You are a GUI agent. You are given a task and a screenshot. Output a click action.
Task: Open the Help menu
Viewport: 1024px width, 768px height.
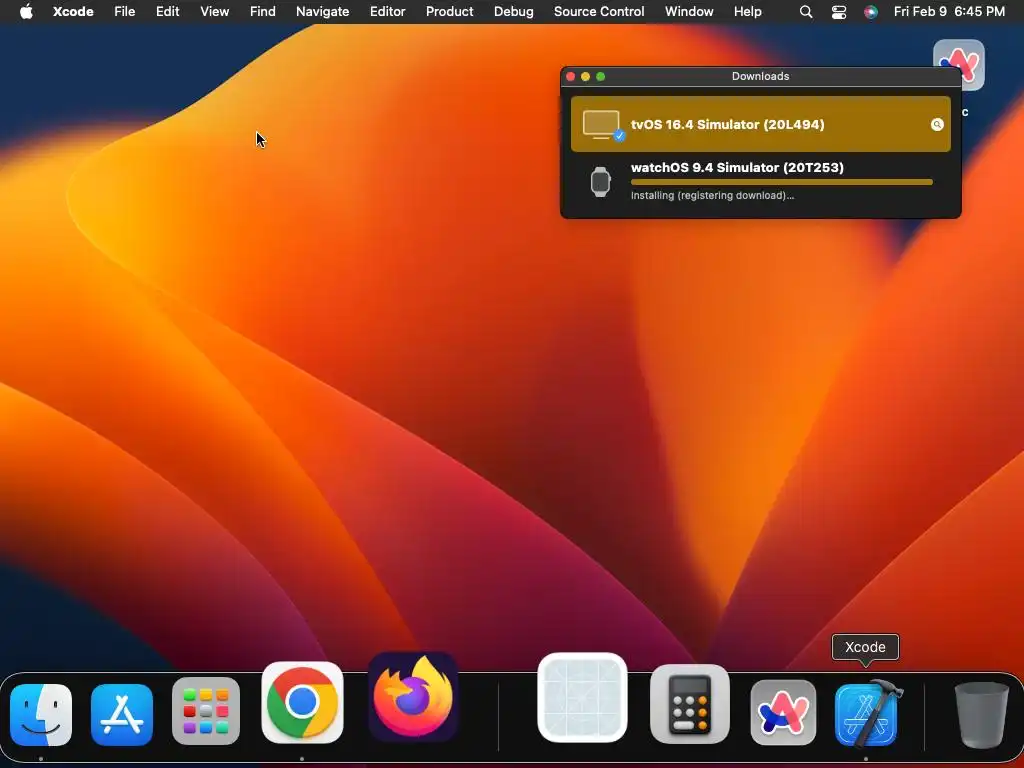coord(748,12)
